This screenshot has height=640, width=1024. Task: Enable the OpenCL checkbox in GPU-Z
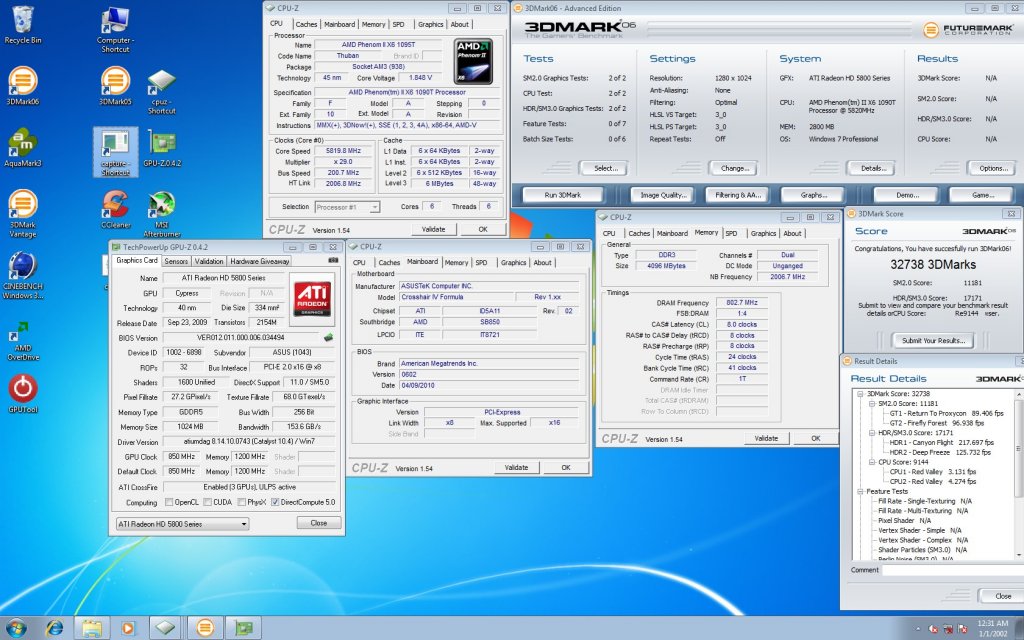(169, 502)
